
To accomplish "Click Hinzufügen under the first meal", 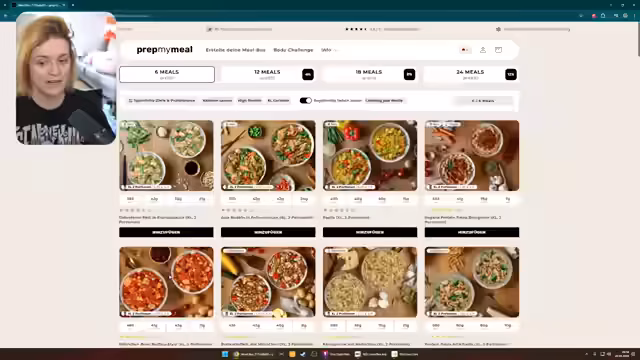I will point(166,232).
